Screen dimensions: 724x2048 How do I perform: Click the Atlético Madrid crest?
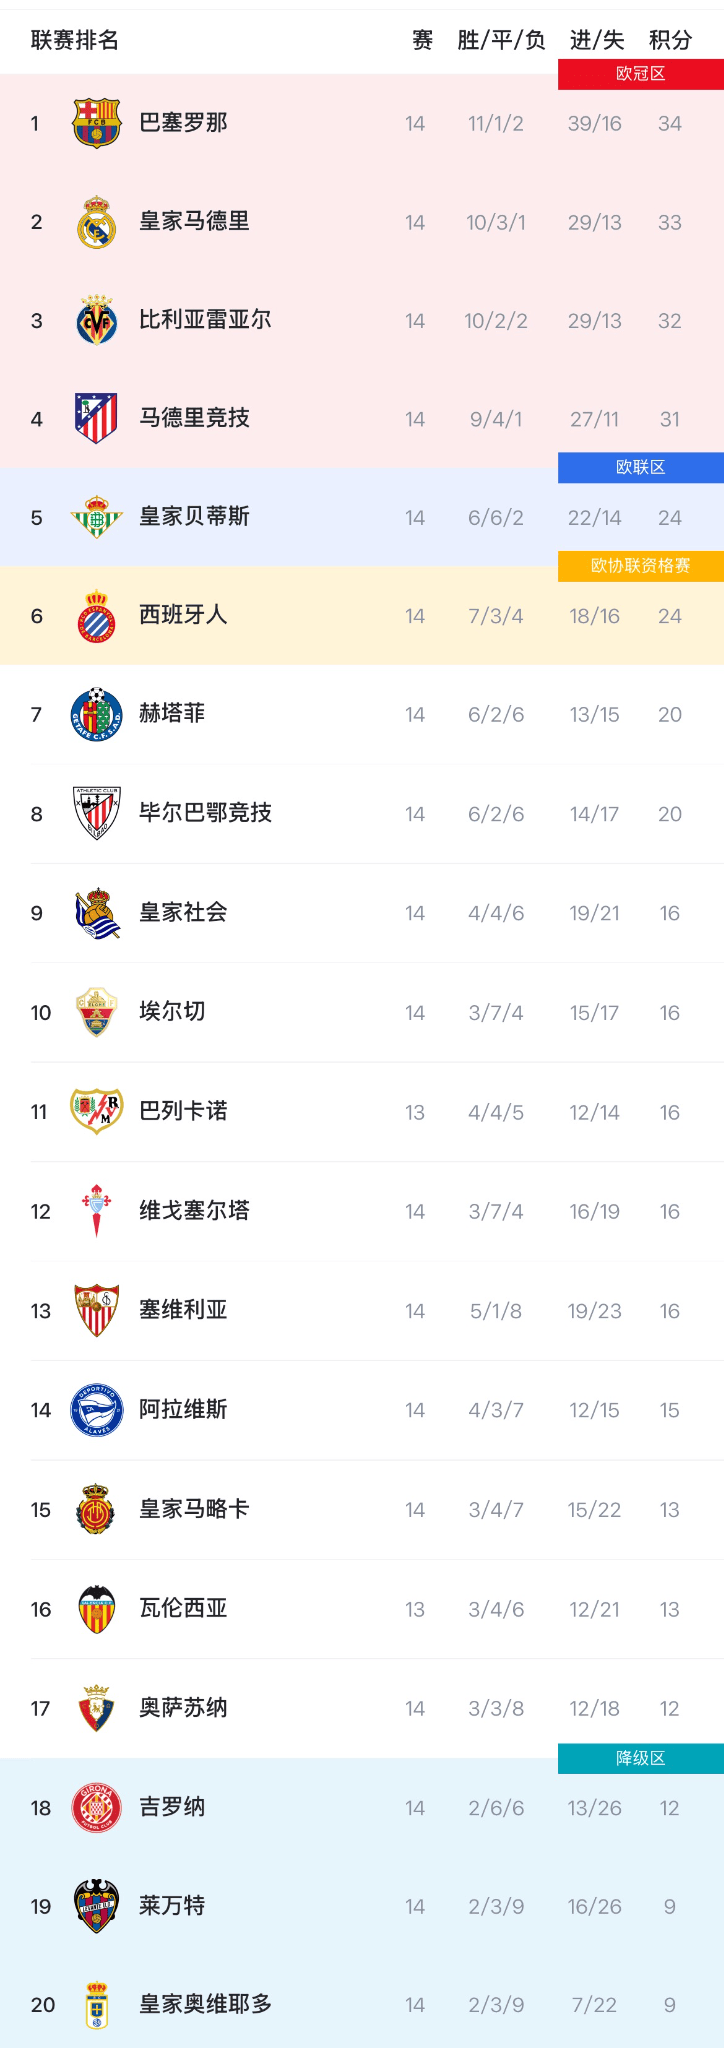[x=97, y=418]
